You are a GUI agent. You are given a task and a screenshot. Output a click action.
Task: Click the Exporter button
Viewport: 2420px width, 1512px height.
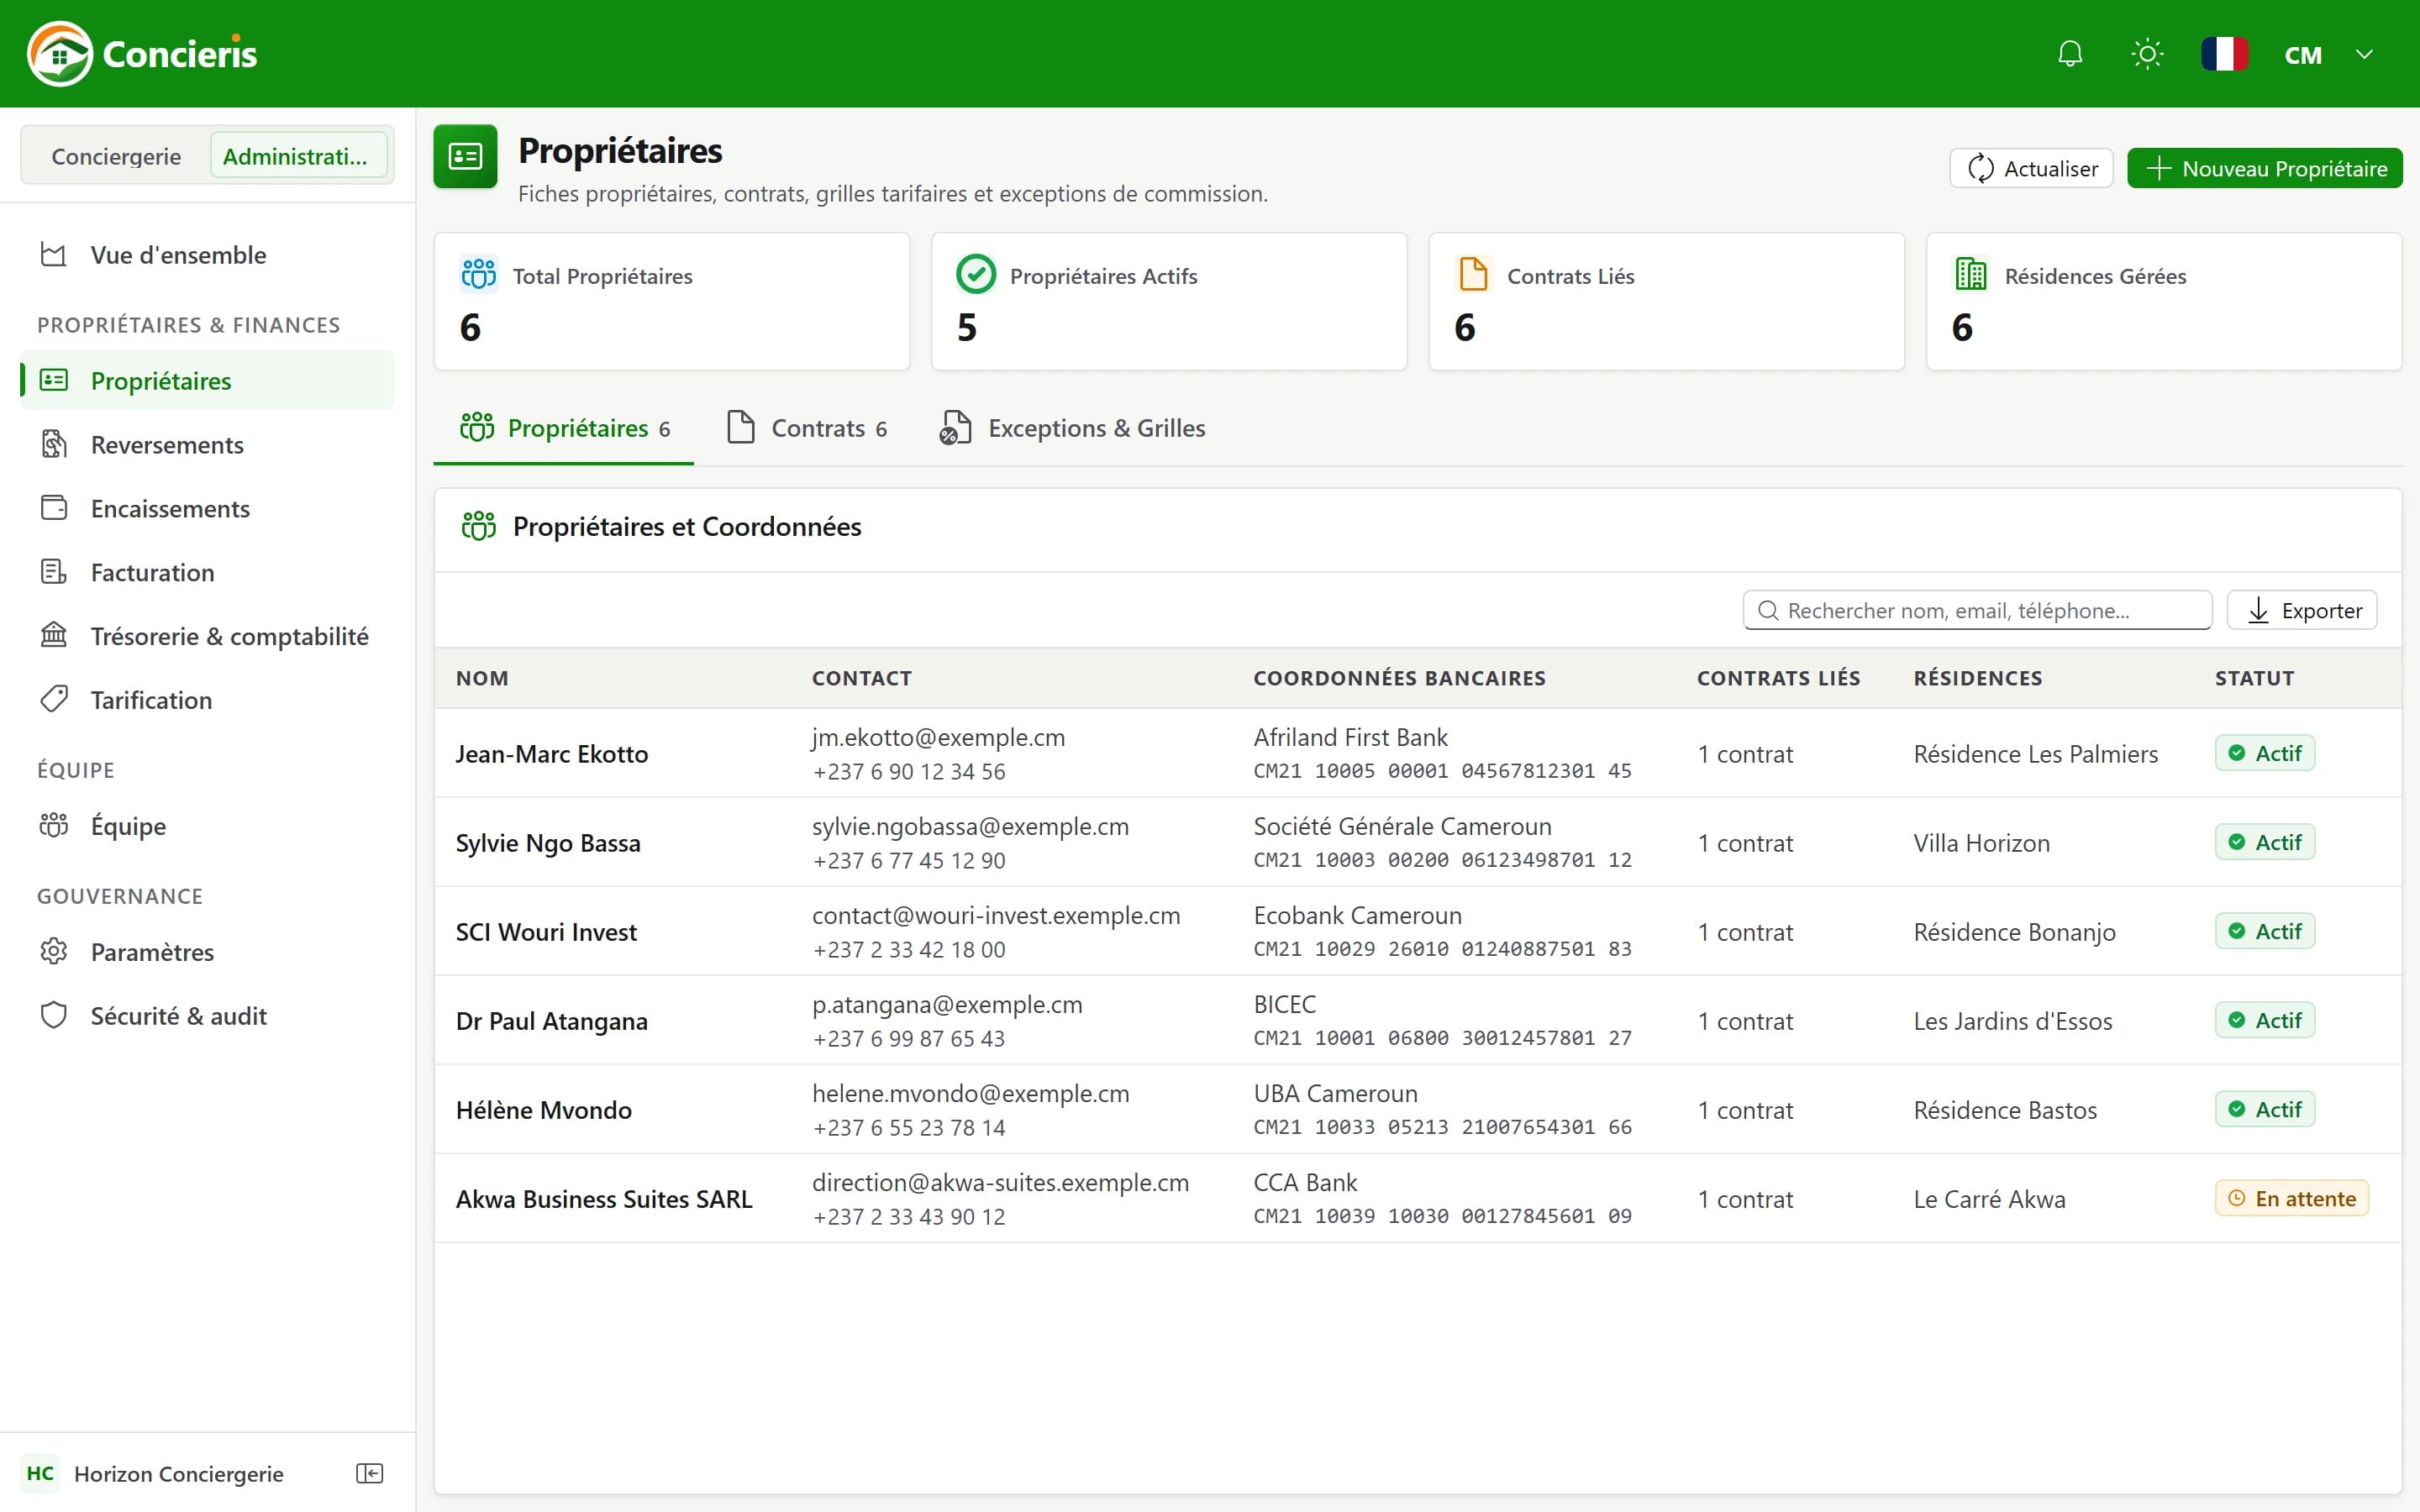coord(2302,610)
